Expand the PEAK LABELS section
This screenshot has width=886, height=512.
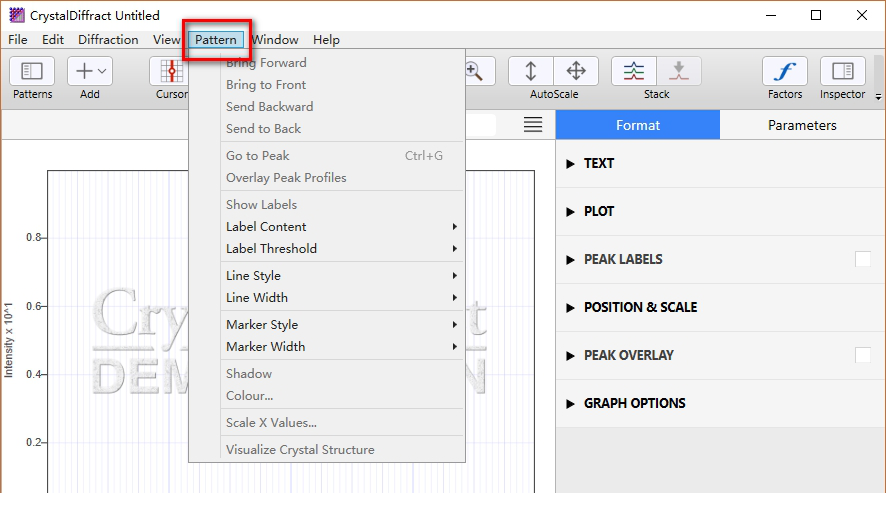570,259
